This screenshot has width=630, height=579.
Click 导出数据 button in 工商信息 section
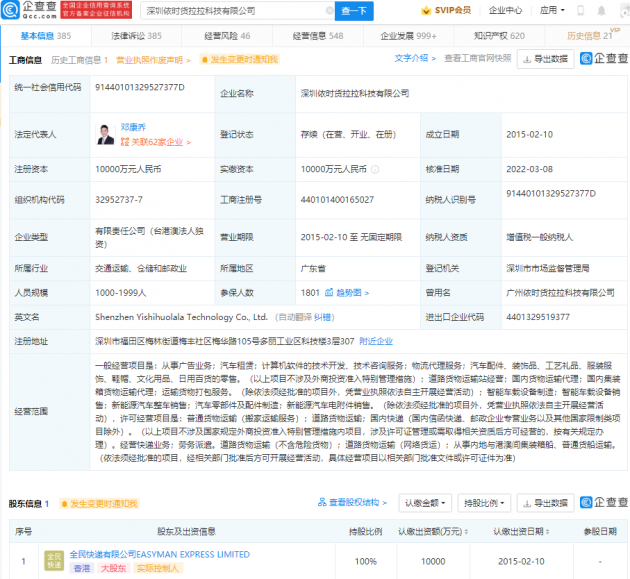[x=545, y=59]
